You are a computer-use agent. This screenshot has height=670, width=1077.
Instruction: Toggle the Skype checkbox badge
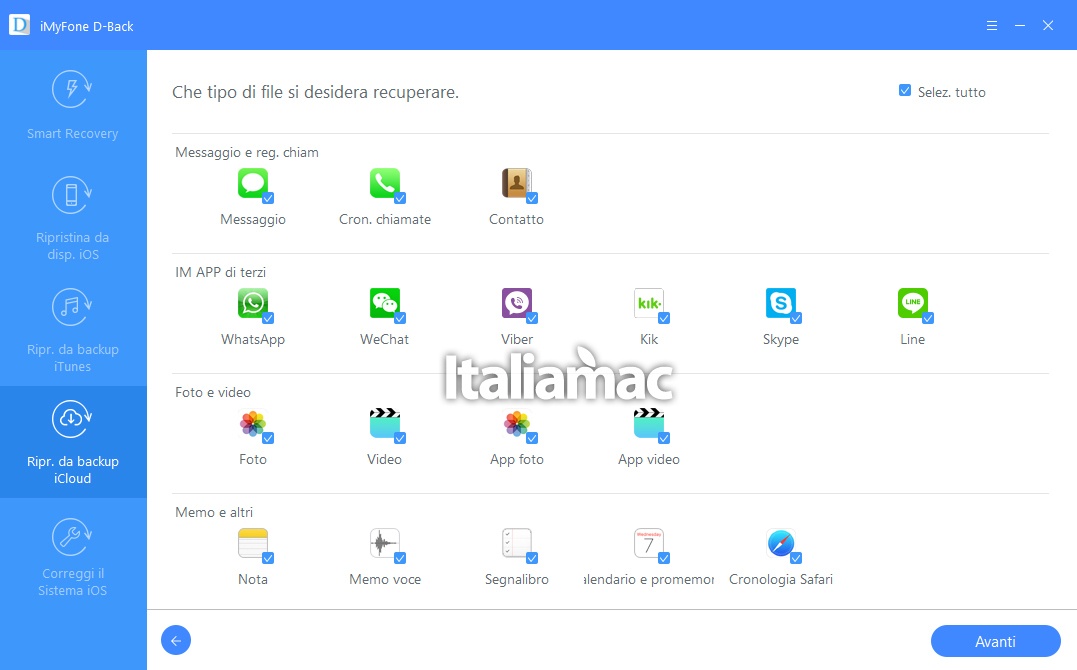[796, 318]
